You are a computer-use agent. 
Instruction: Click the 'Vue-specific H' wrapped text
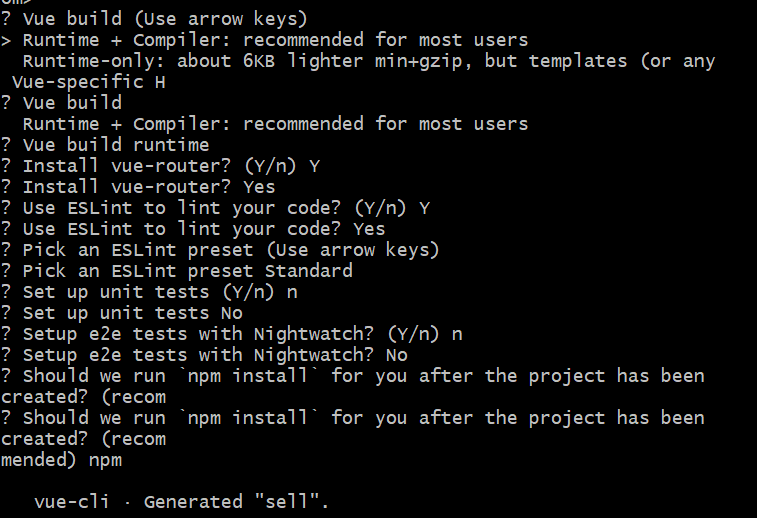[x=88, y=82]
